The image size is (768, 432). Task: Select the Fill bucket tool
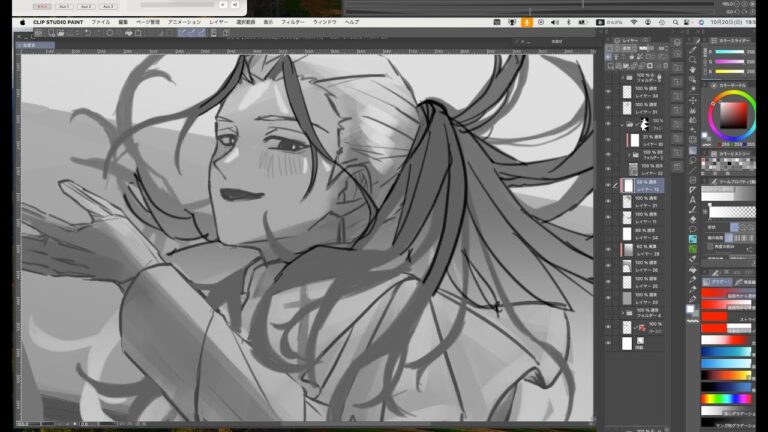(x=693, y=269)
